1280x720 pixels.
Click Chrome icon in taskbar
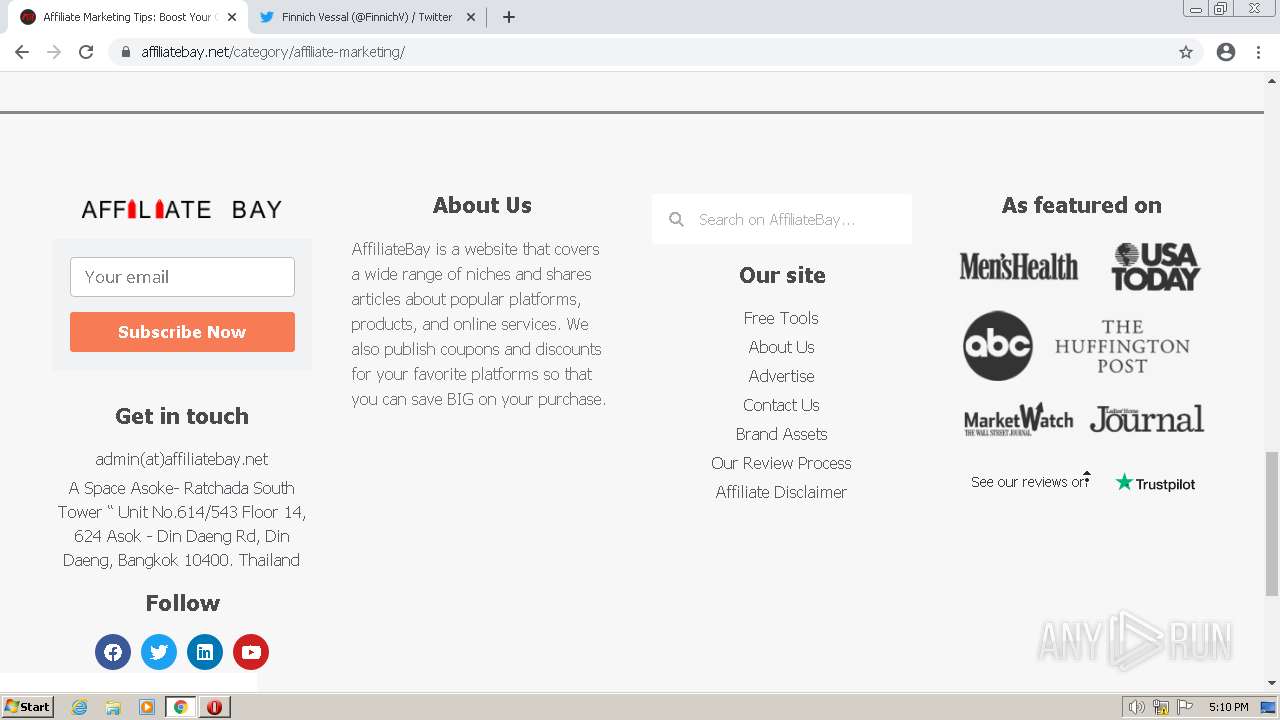[181, 707]
